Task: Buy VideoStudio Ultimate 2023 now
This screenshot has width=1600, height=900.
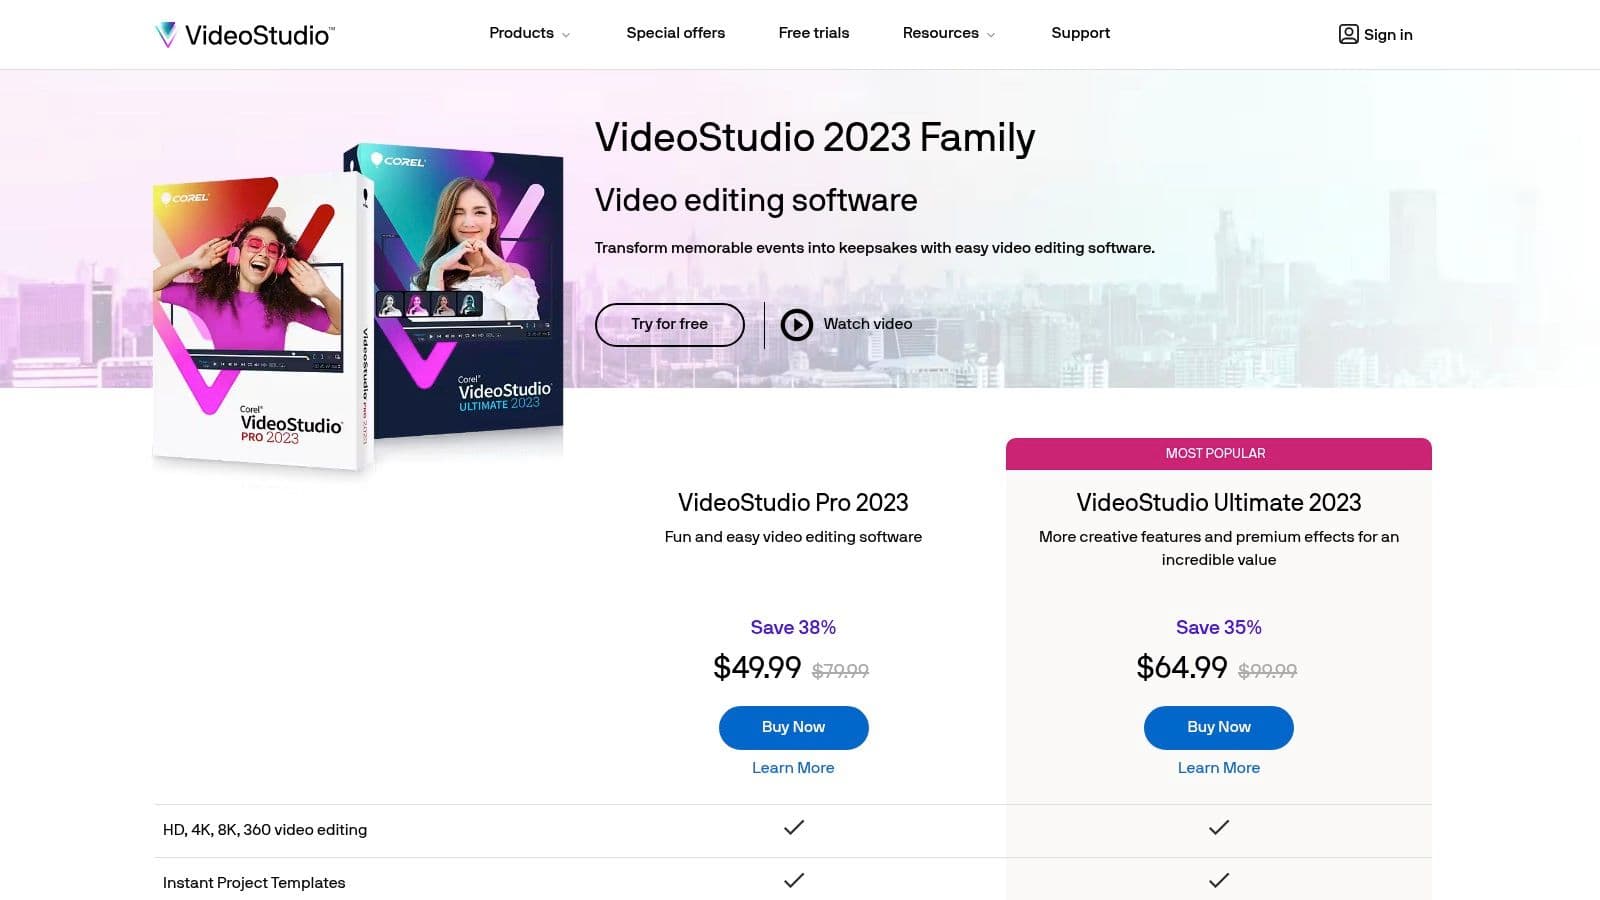Action: coord(1218,727)
